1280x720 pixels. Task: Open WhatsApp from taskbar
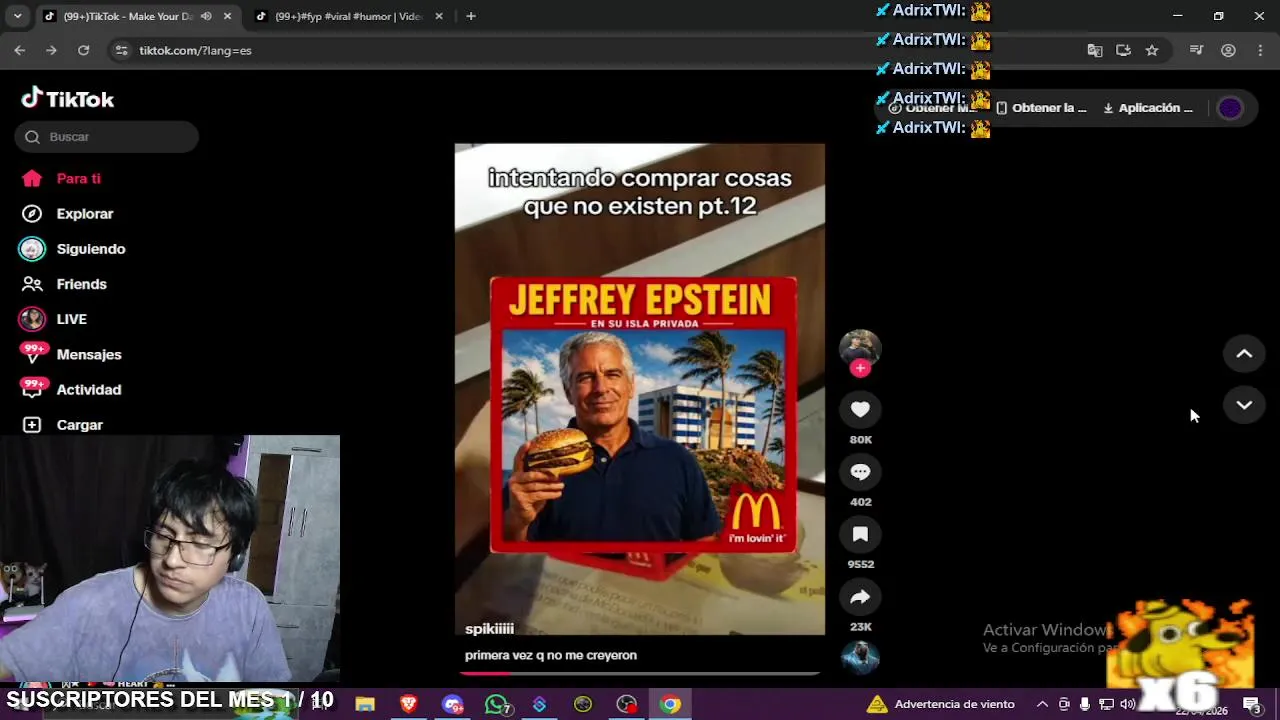[x=497, y=704]
